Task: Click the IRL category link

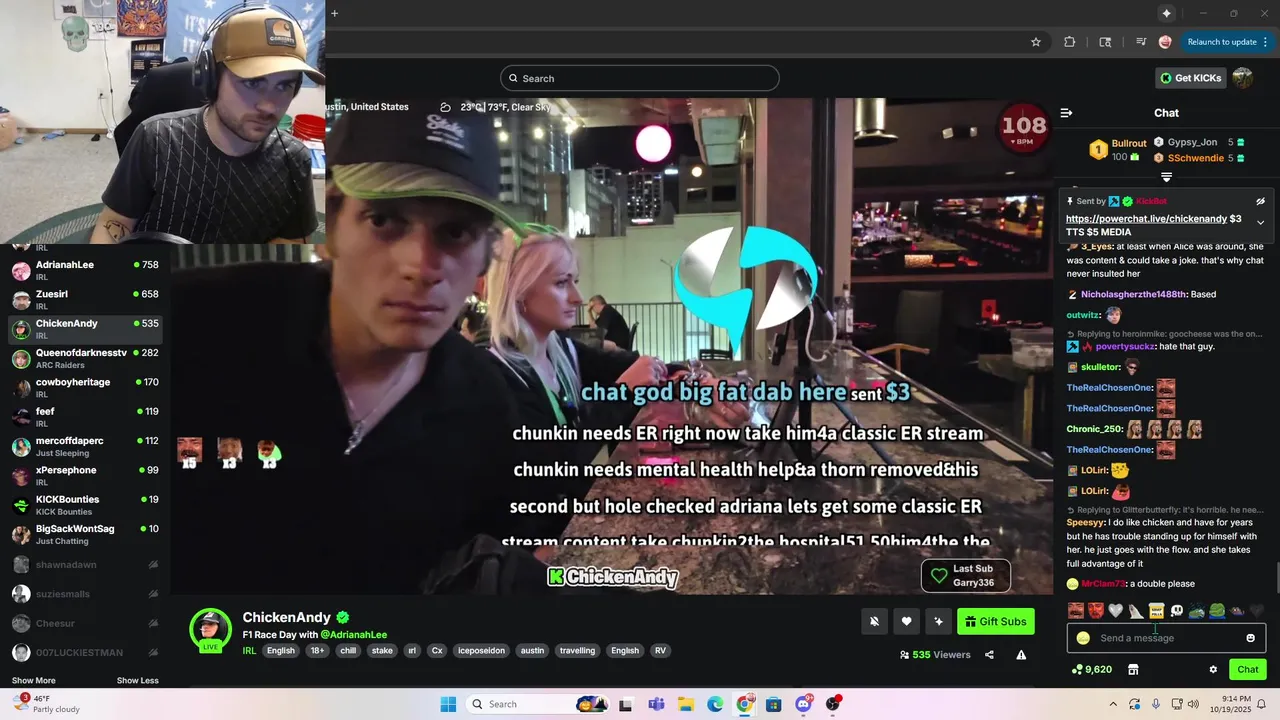Action: (x=249, y=650)
